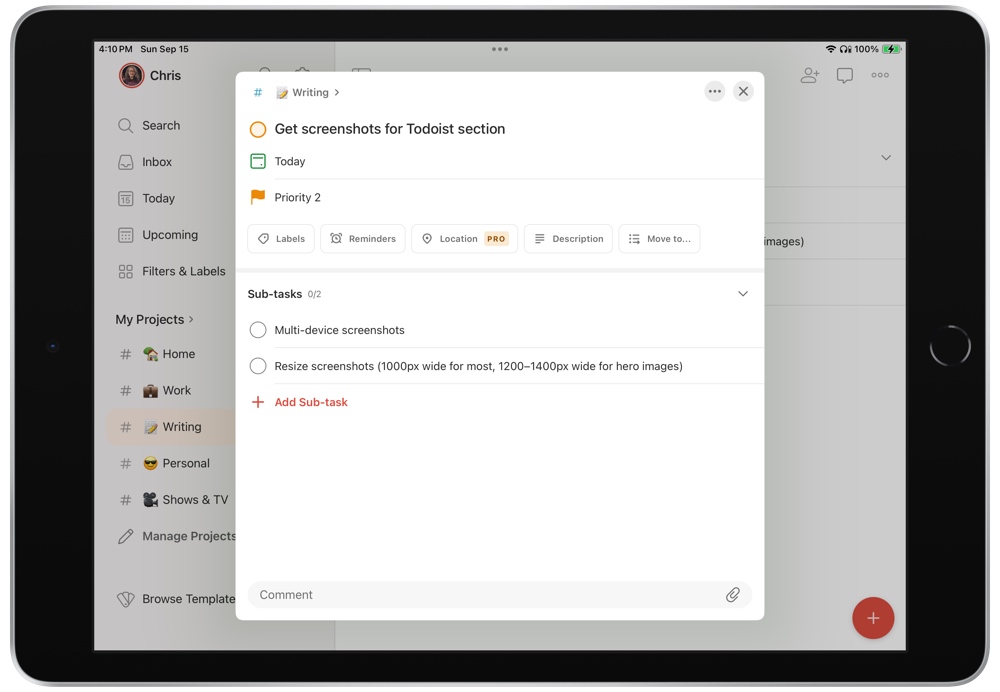Select the Move to... button

click(x=659, y=239)
